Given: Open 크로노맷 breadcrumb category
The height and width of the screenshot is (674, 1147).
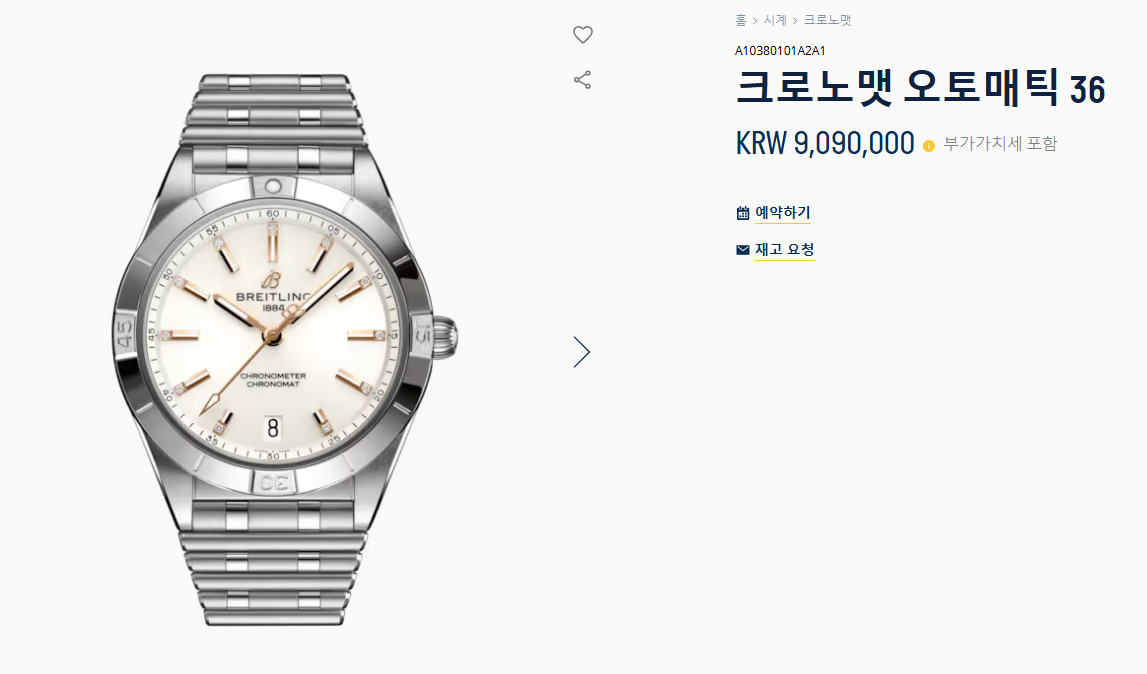Looking at the screenshot, I should tap(827, 20).
